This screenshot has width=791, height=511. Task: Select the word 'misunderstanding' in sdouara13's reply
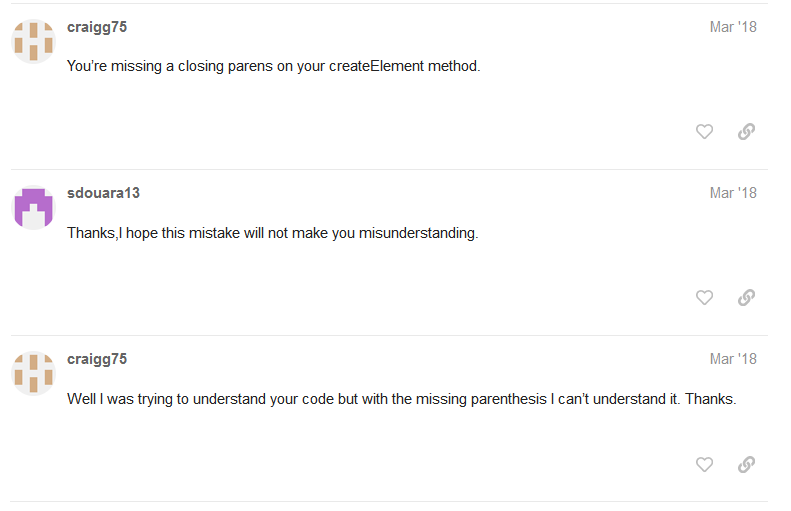418,233
